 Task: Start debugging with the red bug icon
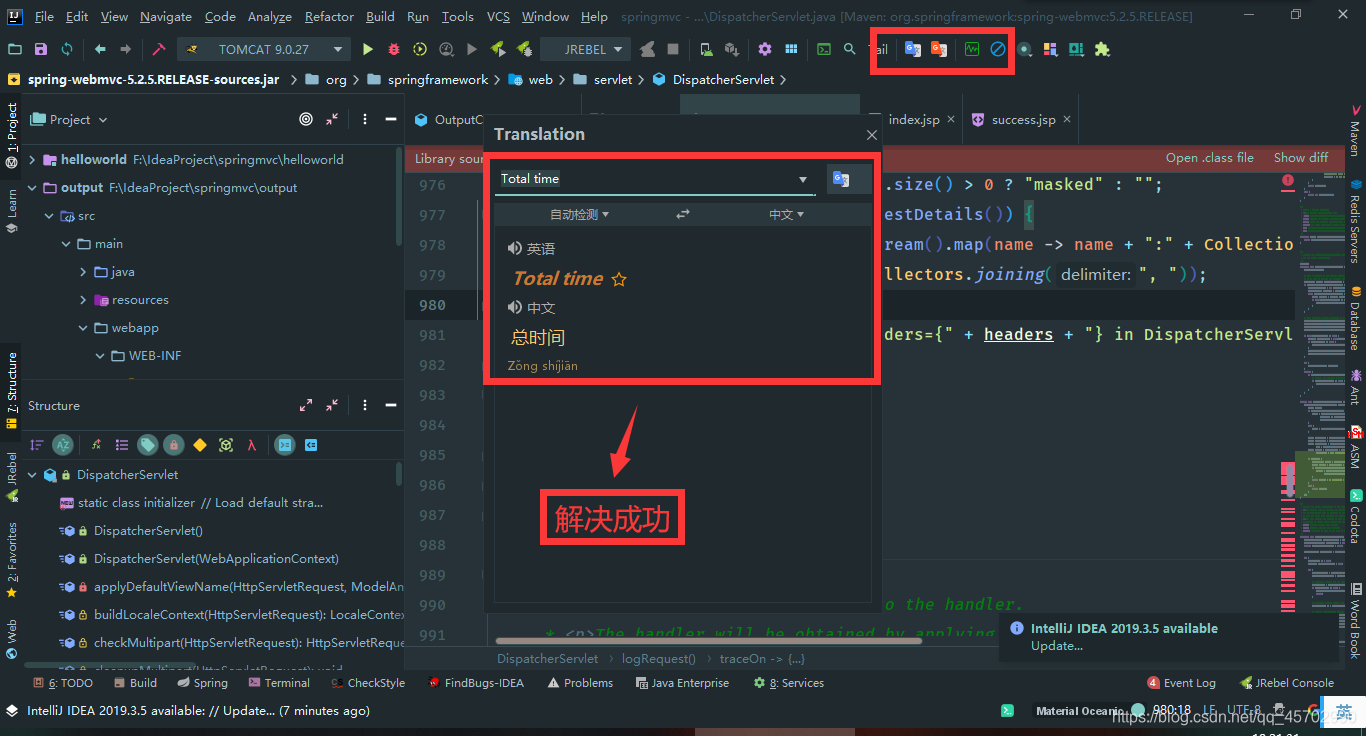[x=394, y=49]
